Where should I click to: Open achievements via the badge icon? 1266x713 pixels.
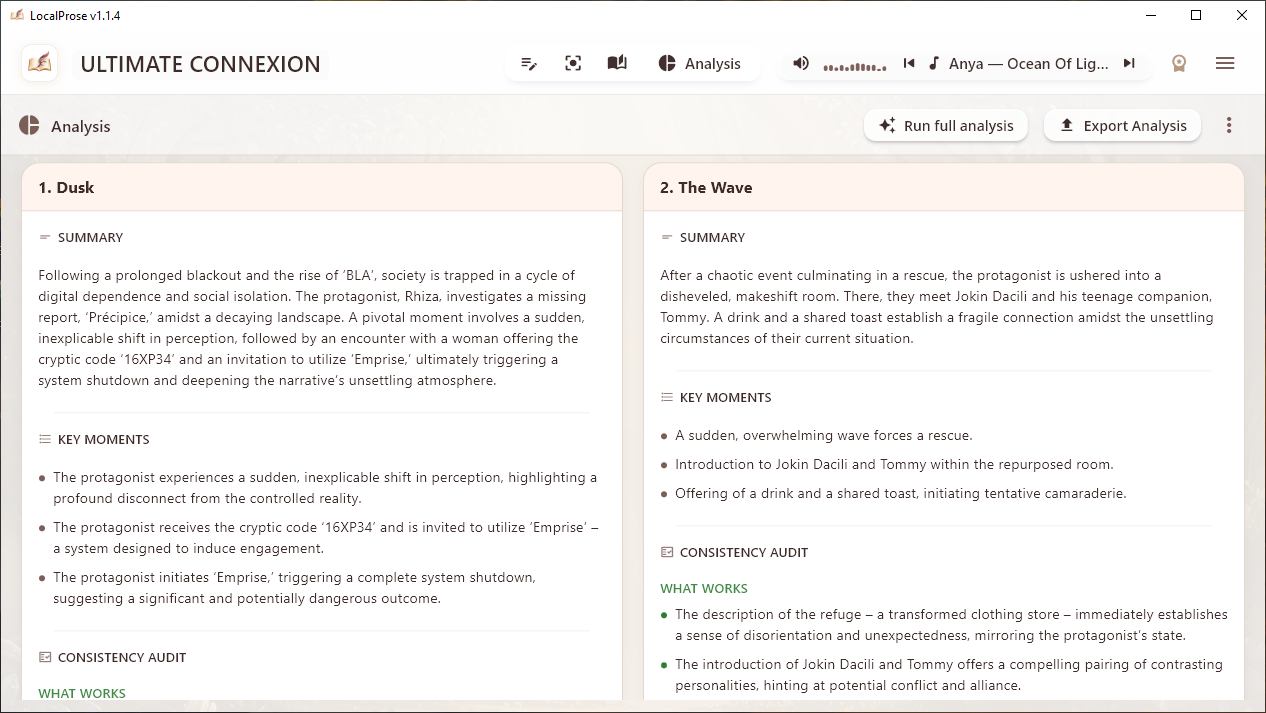[x=1179, y=62]
